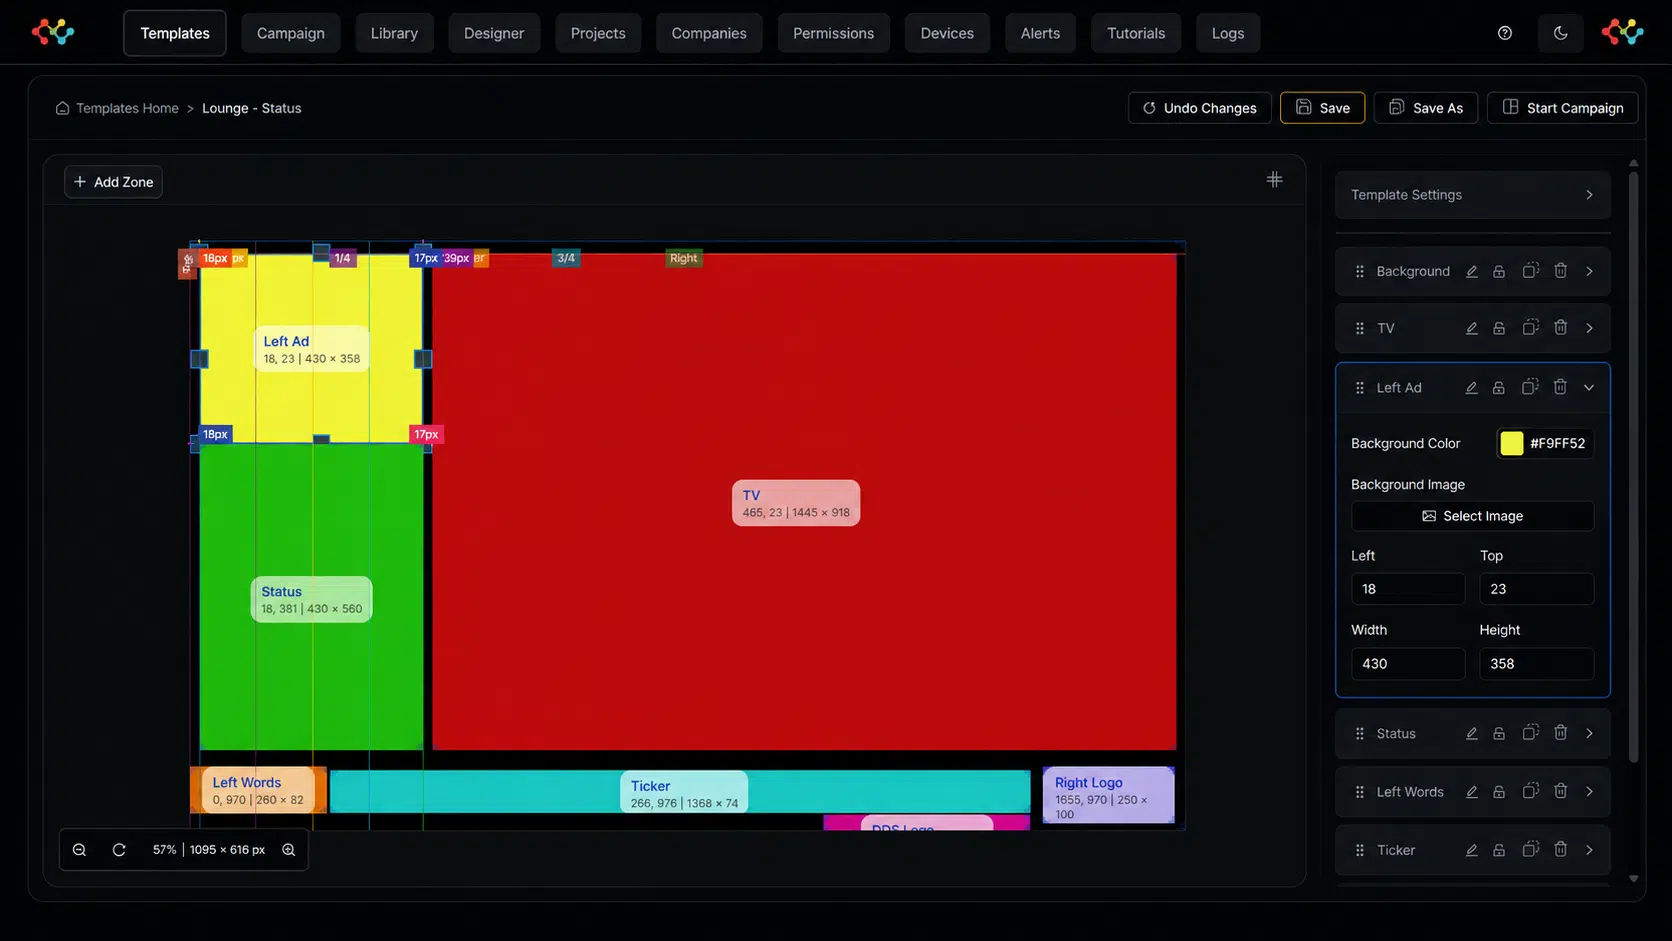
Task: Rename the Status zone with pencil icon
Action: click(x=1471, y=734)
